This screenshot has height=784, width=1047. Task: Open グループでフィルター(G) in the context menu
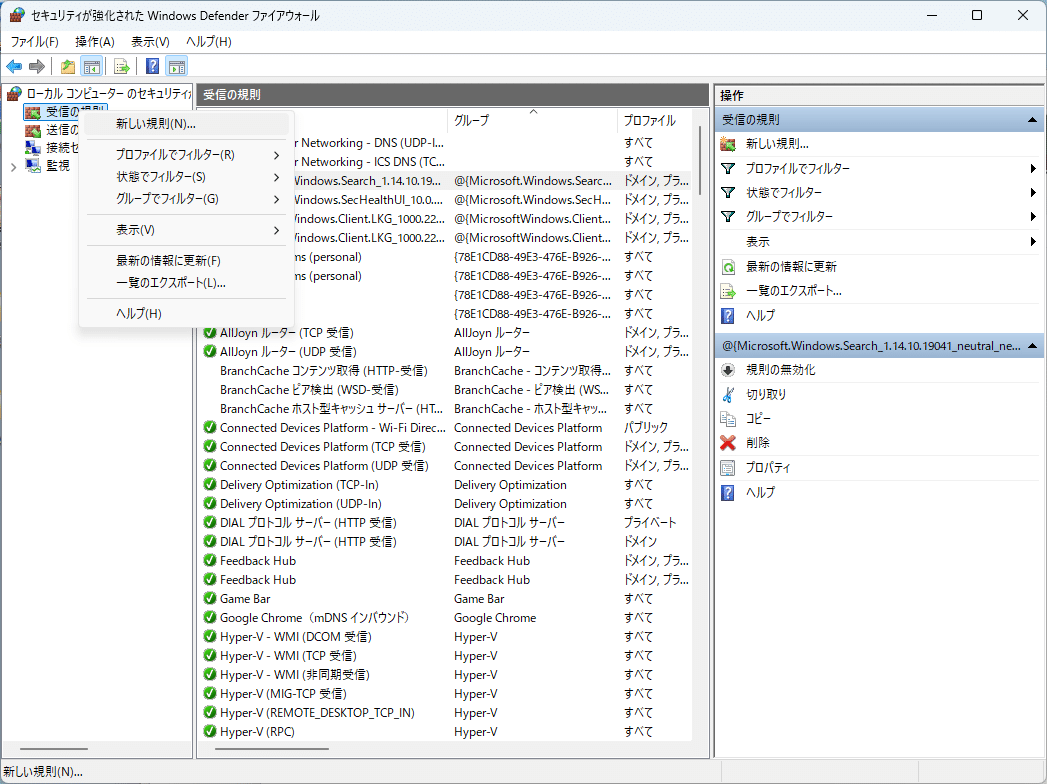(x=187, y=199)
